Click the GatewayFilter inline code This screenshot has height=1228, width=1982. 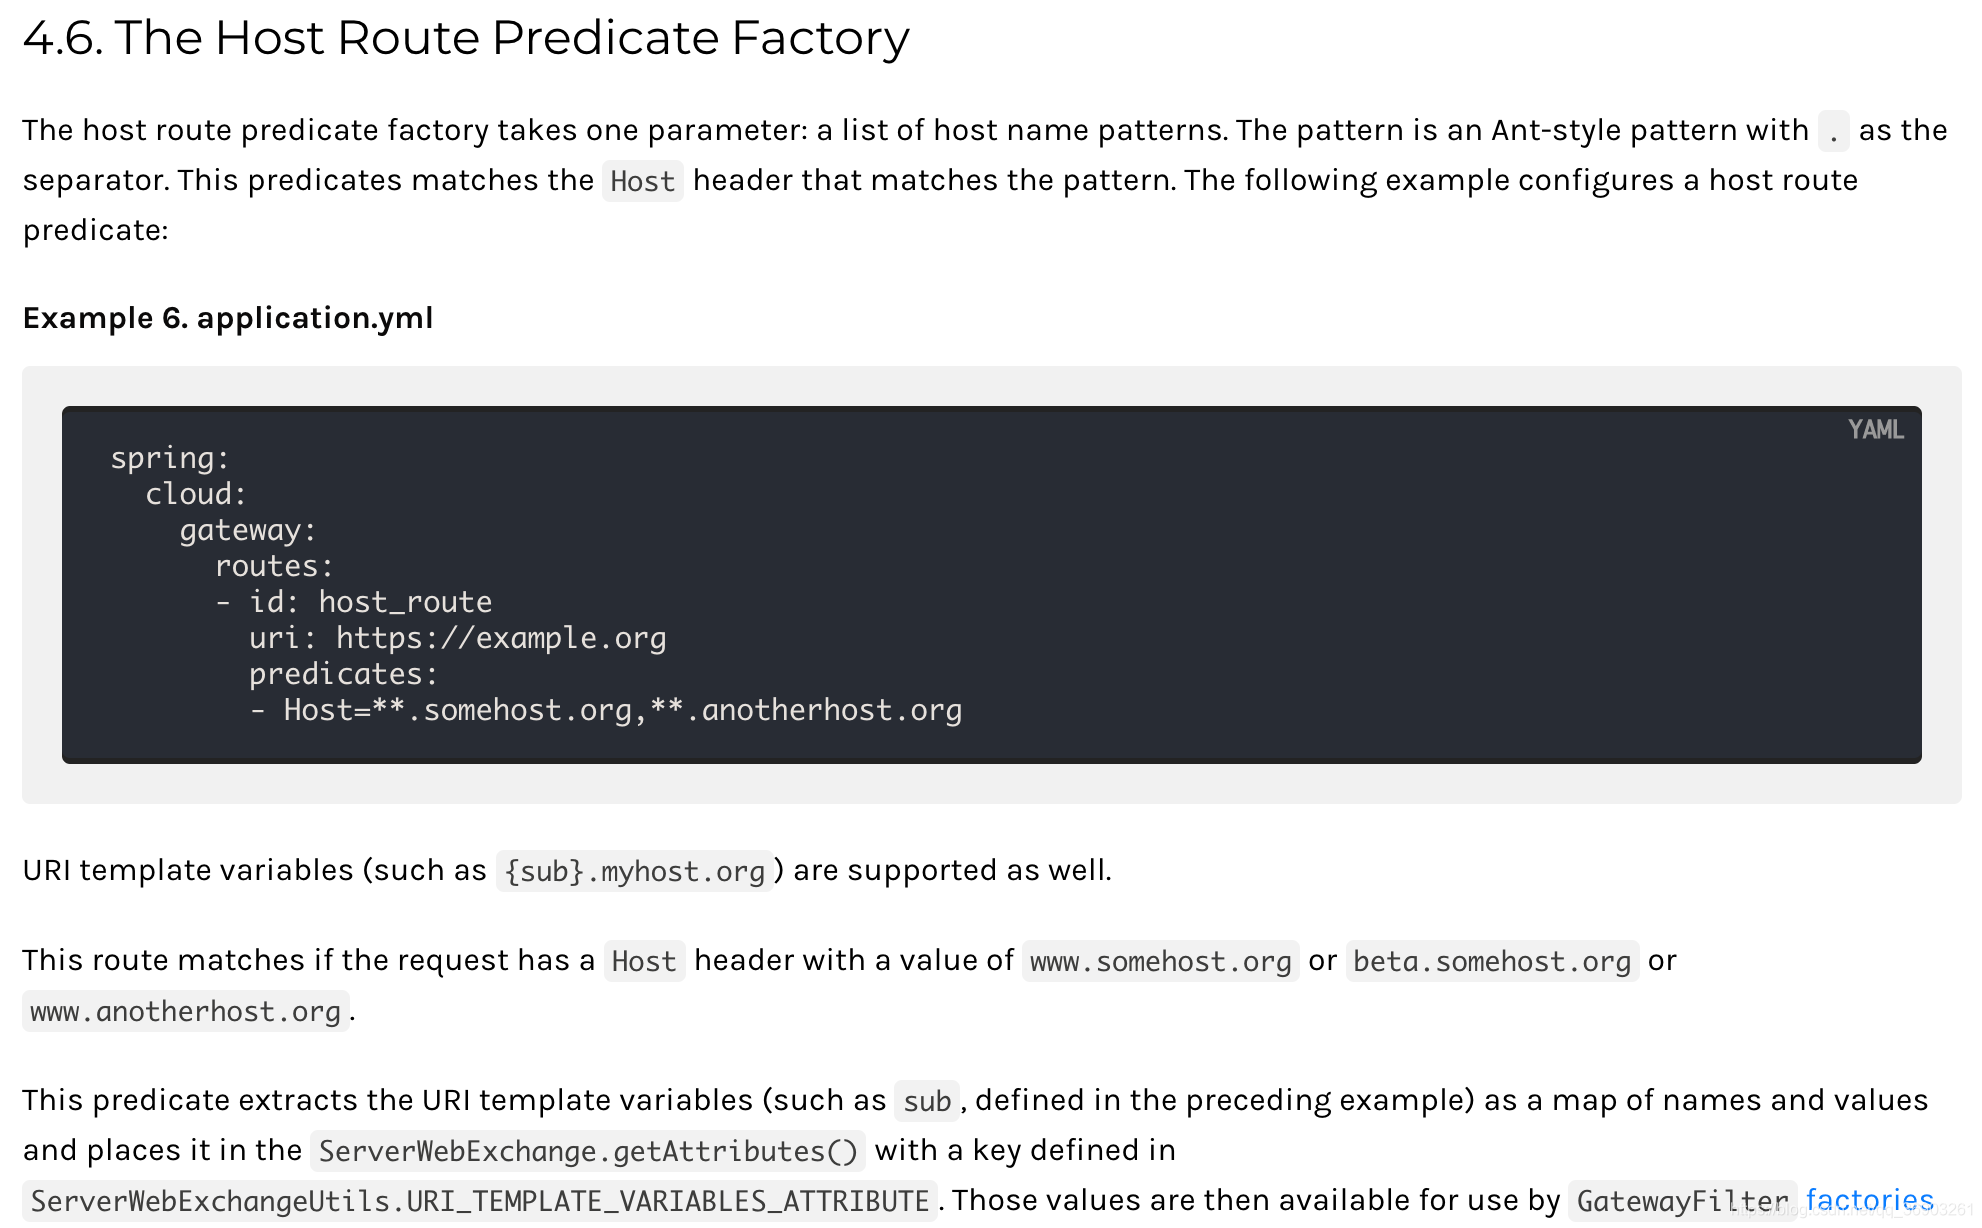pos(1682,1201)
